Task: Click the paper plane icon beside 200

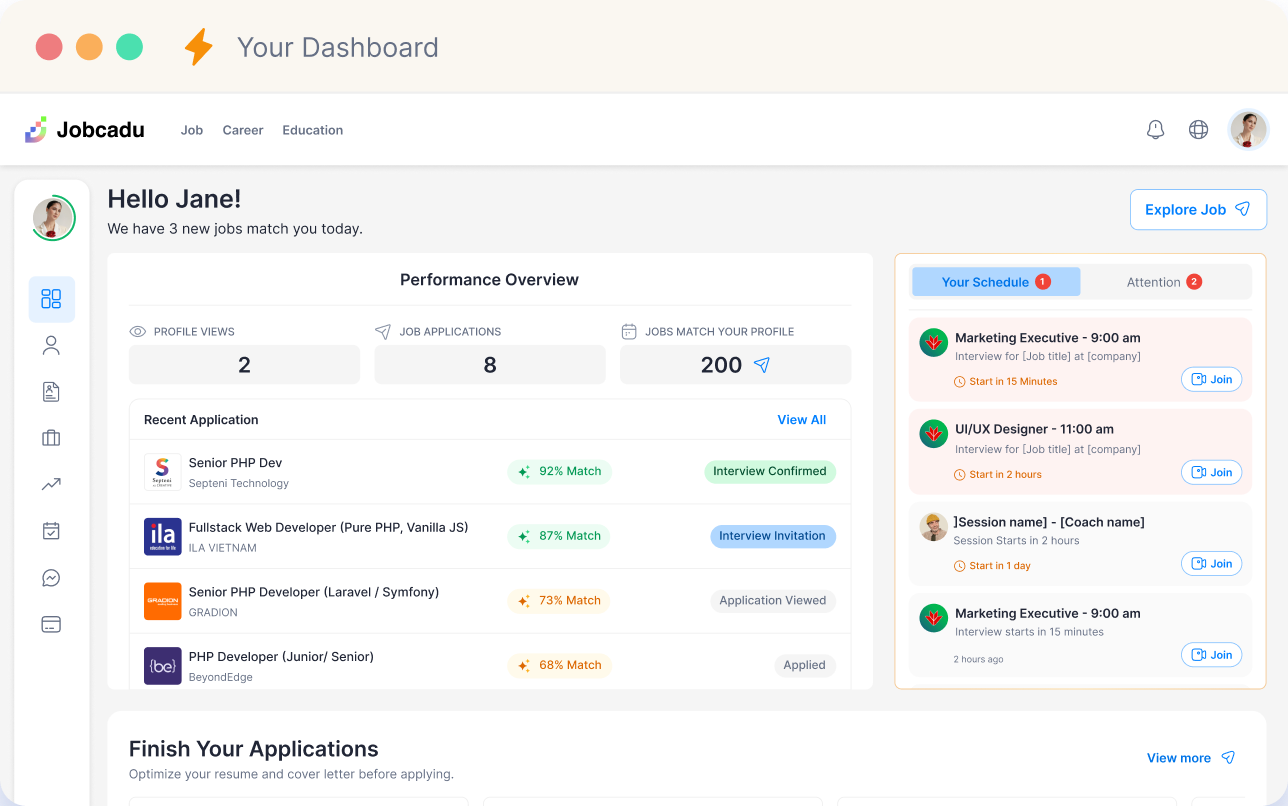Action: (762, 365)
